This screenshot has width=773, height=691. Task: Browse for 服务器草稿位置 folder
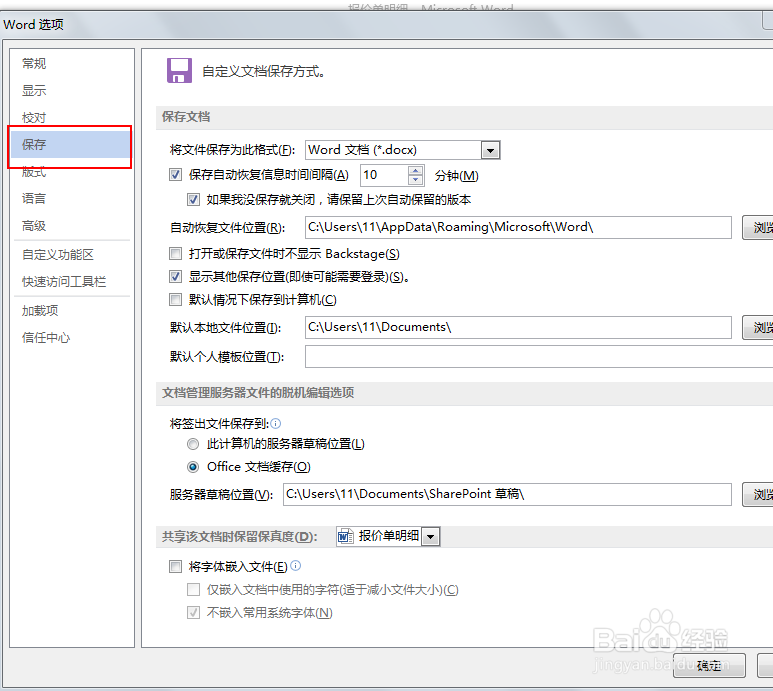pyautogui.click(x=758, y=494)
